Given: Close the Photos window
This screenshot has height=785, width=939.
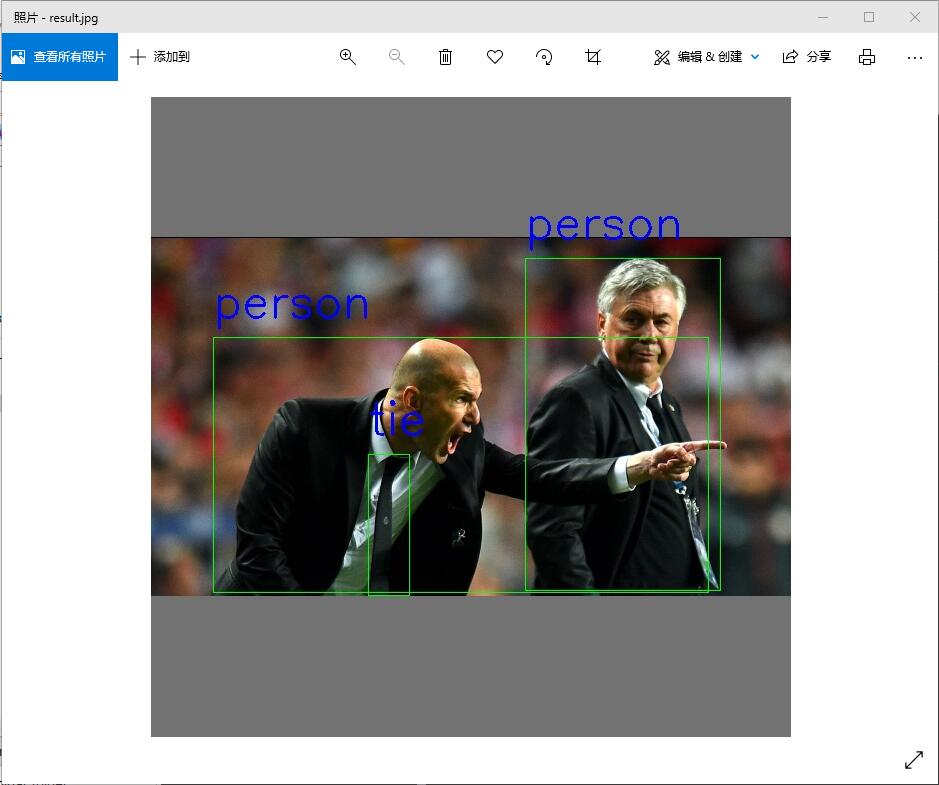Looking at the screenshot, I should pos(914,17).
